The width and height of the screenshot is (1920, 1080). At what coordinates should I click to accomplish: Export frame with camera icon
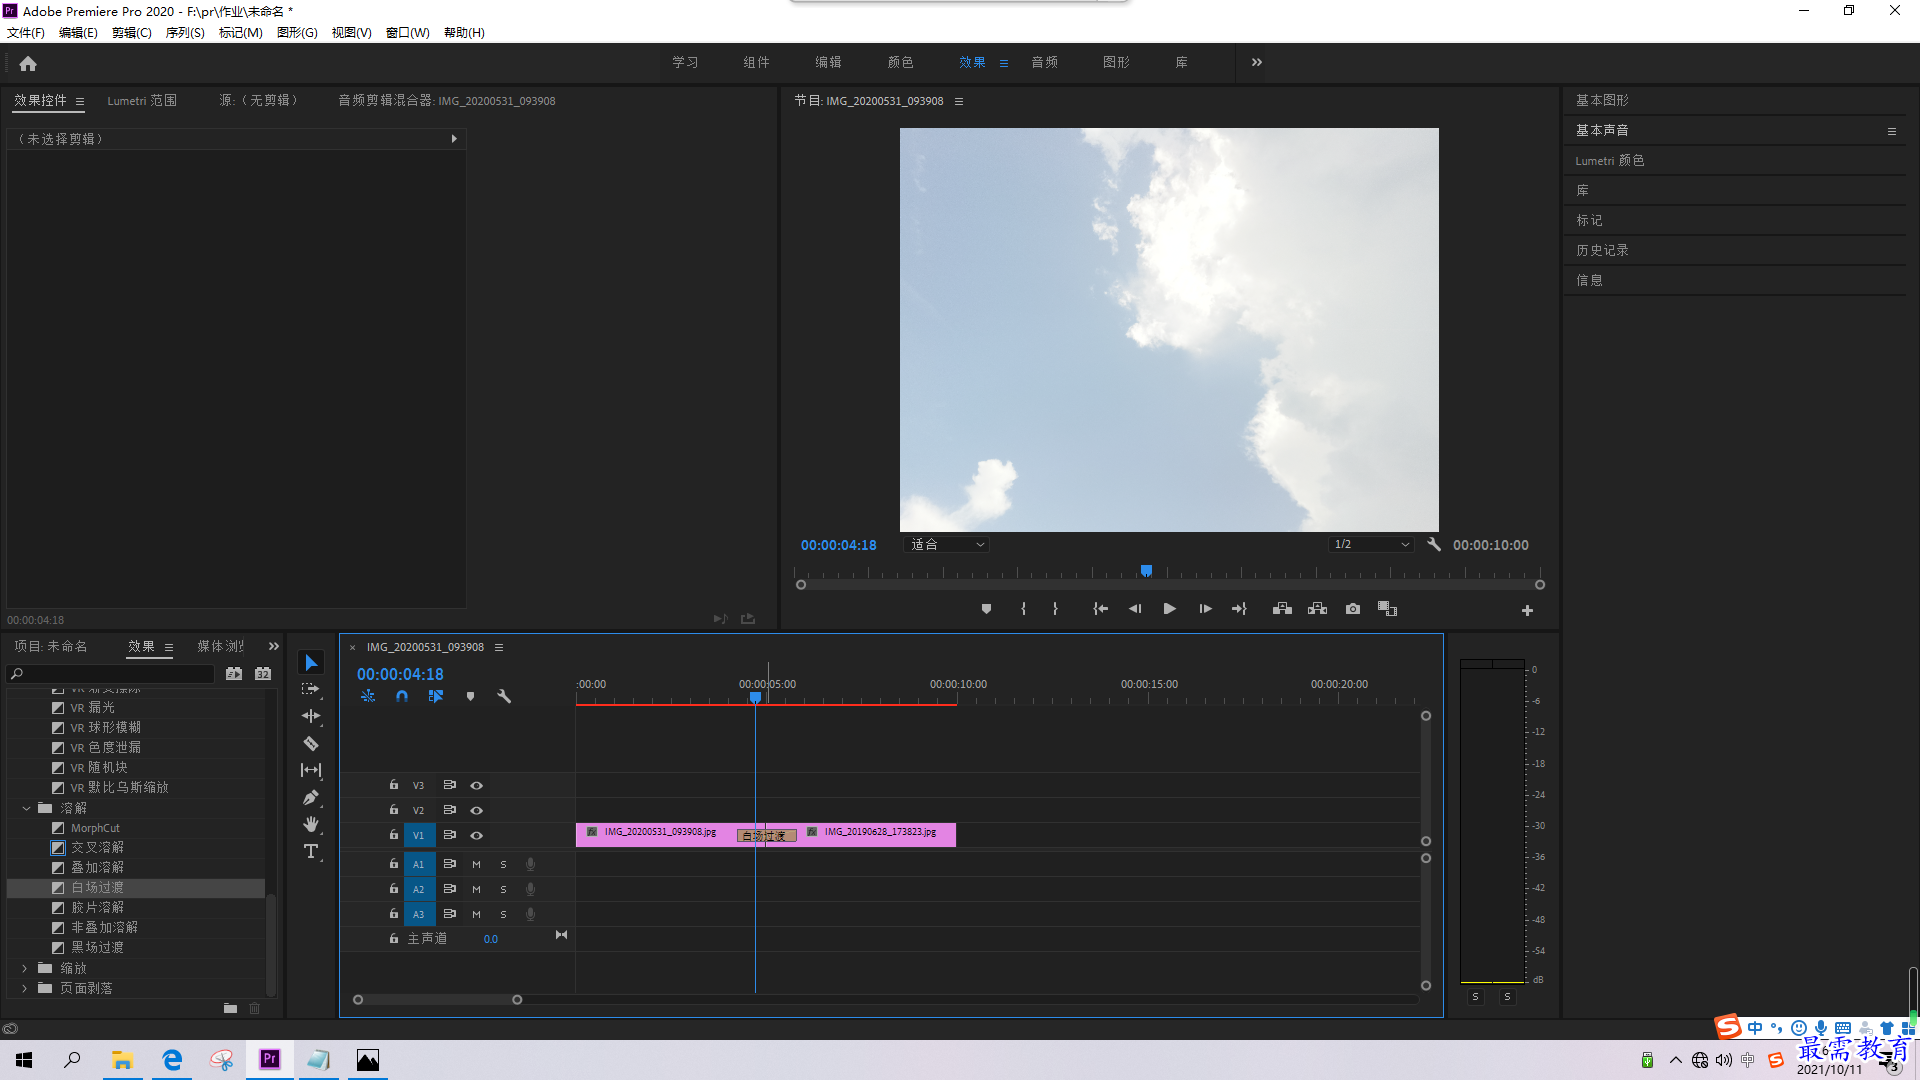click(1353, 609)
